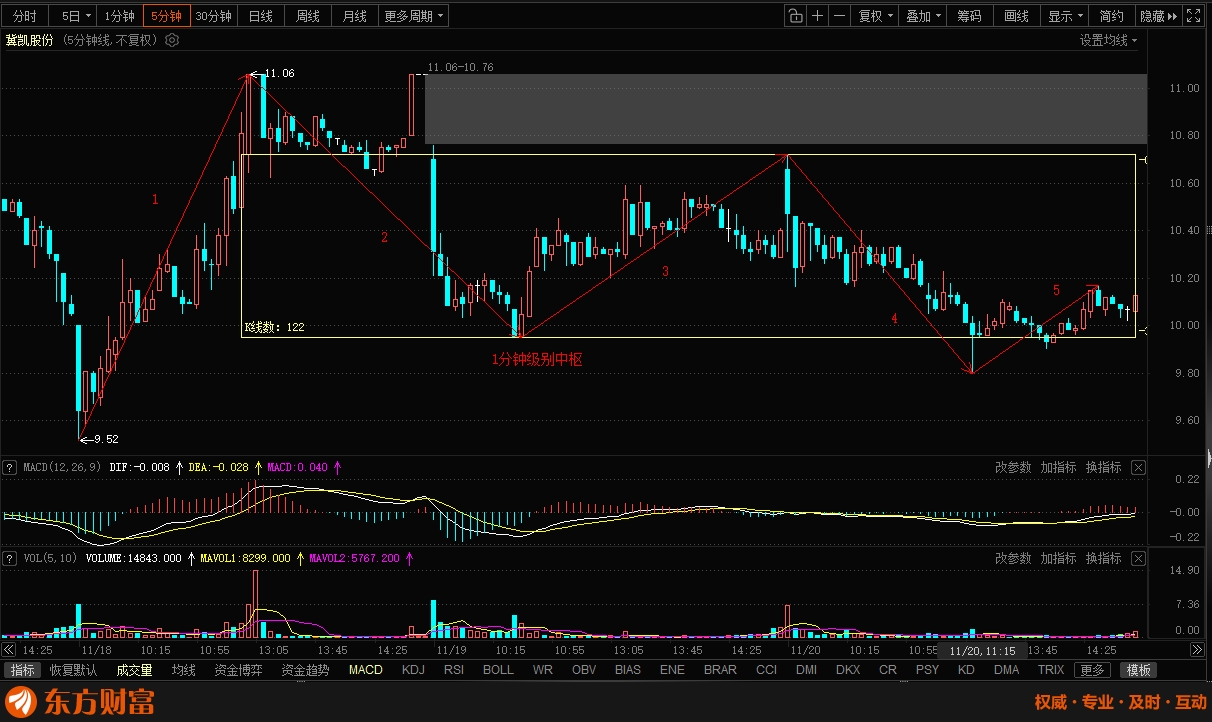Click 加指标 in VOL panel
This screenshot has width=1212, height=722.
[1058, 558]
